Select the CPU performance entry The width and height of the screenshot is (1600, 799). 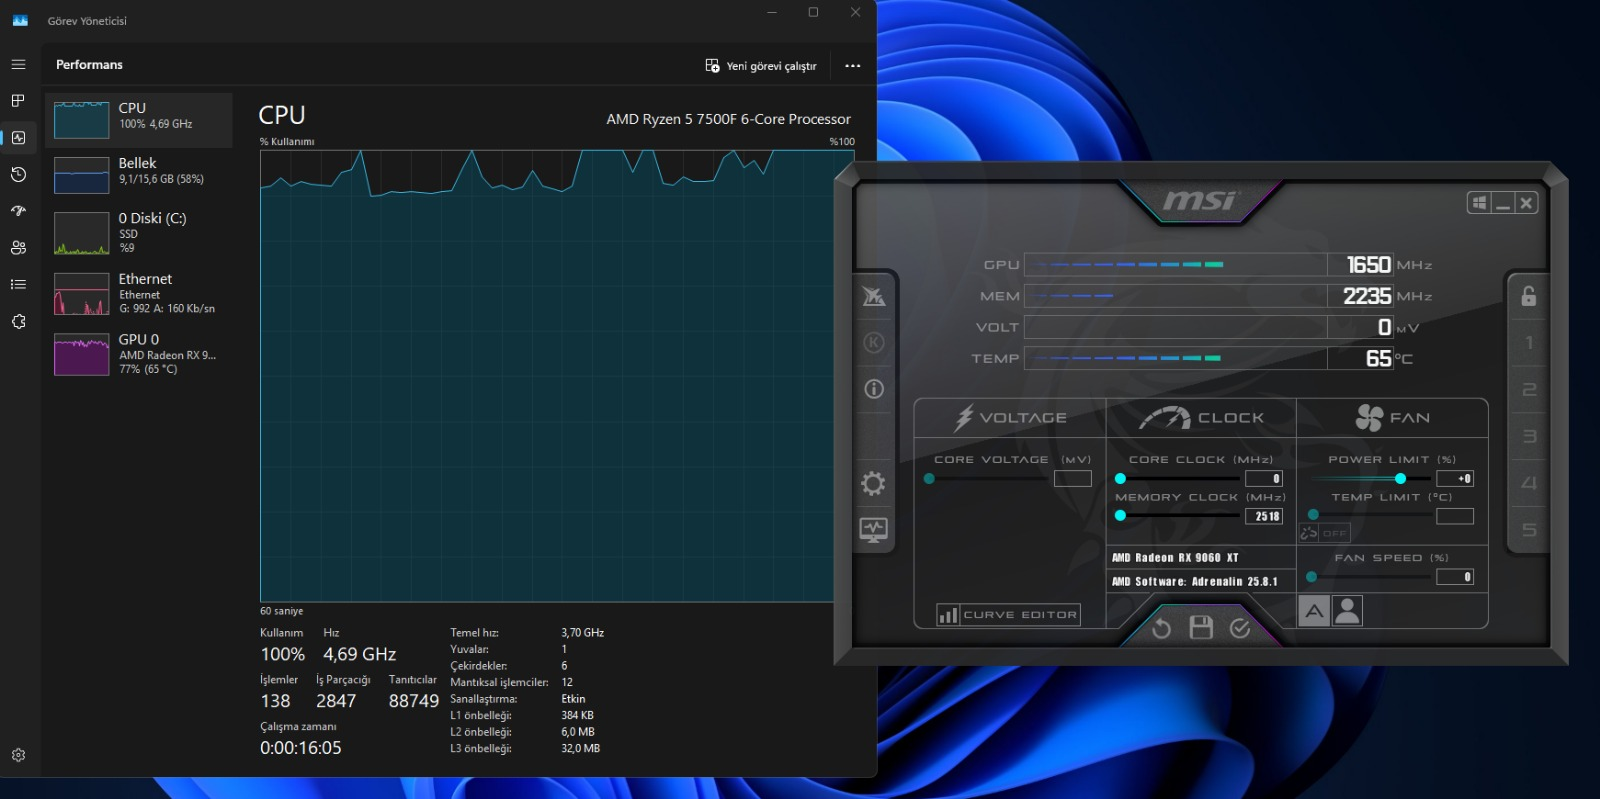pos(139,120)
